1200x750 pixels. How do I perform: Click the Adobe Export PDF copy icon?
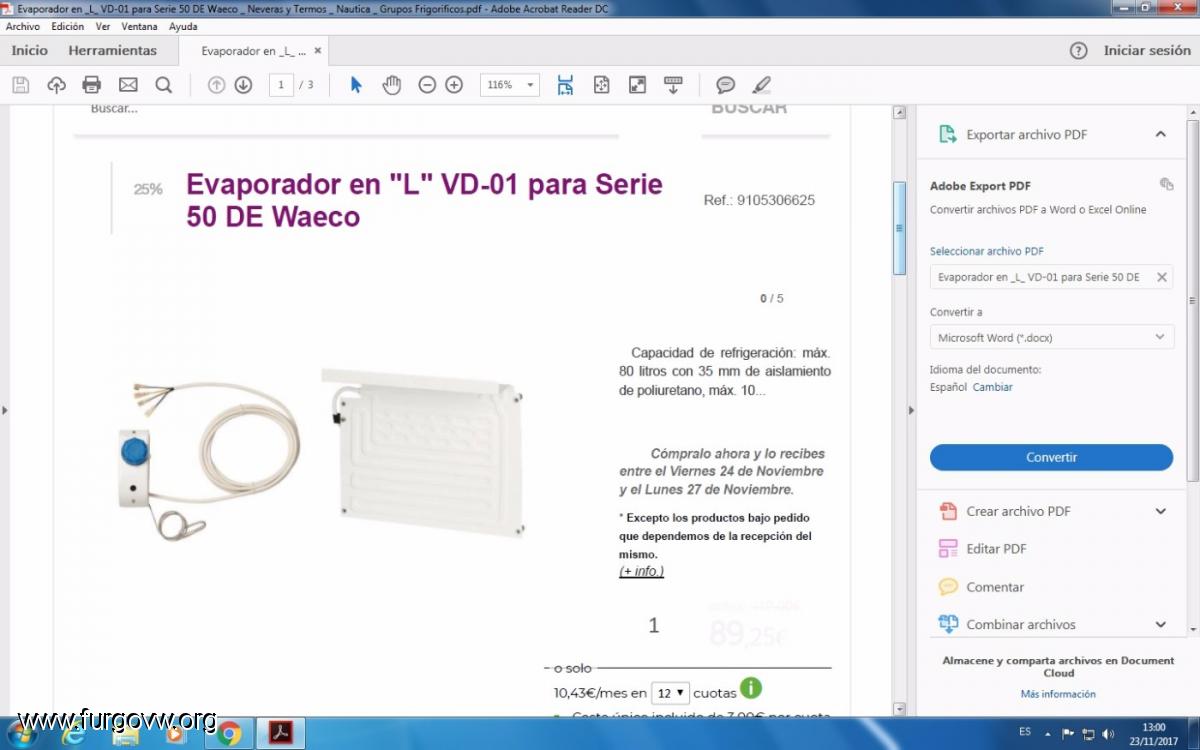click(1166, 184)
